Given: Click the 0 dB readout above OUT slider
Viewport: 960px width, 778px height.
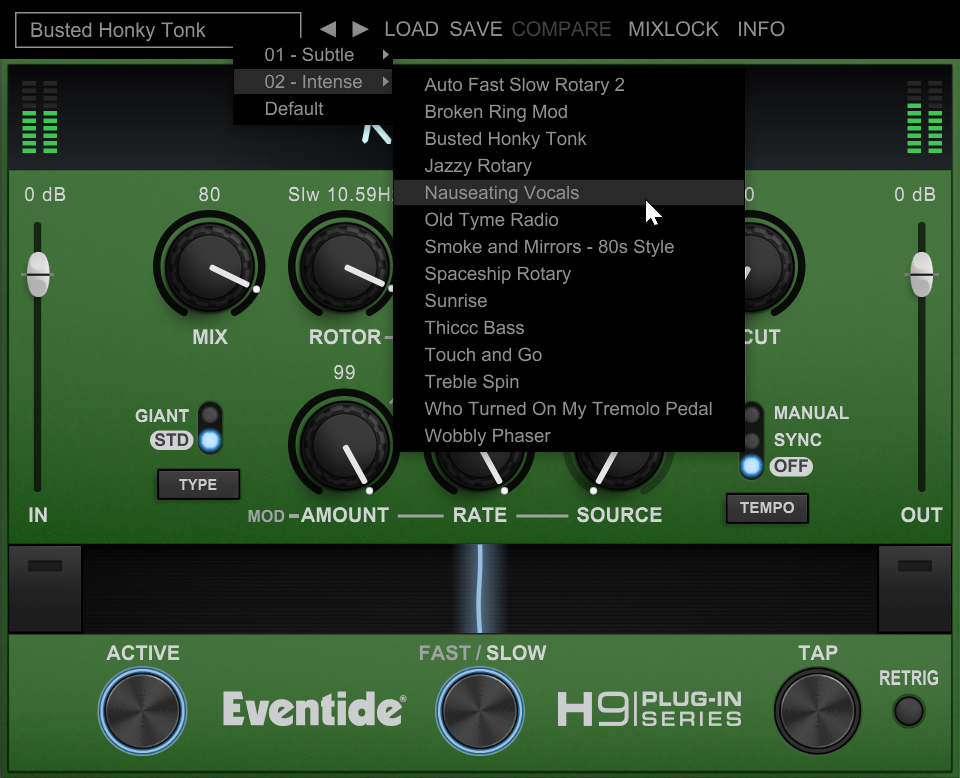Looking at the screenshot, I should pos(915,195).
